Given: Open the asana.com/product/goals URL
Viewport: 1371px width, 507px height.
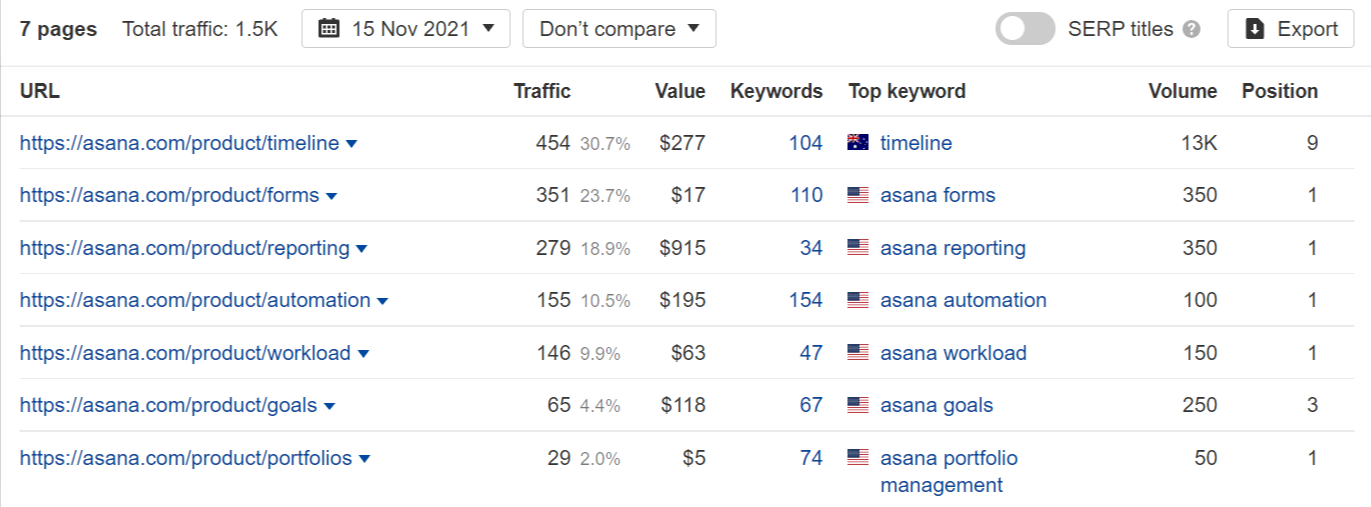Looking at the screenshot, I should coord(168,405).
